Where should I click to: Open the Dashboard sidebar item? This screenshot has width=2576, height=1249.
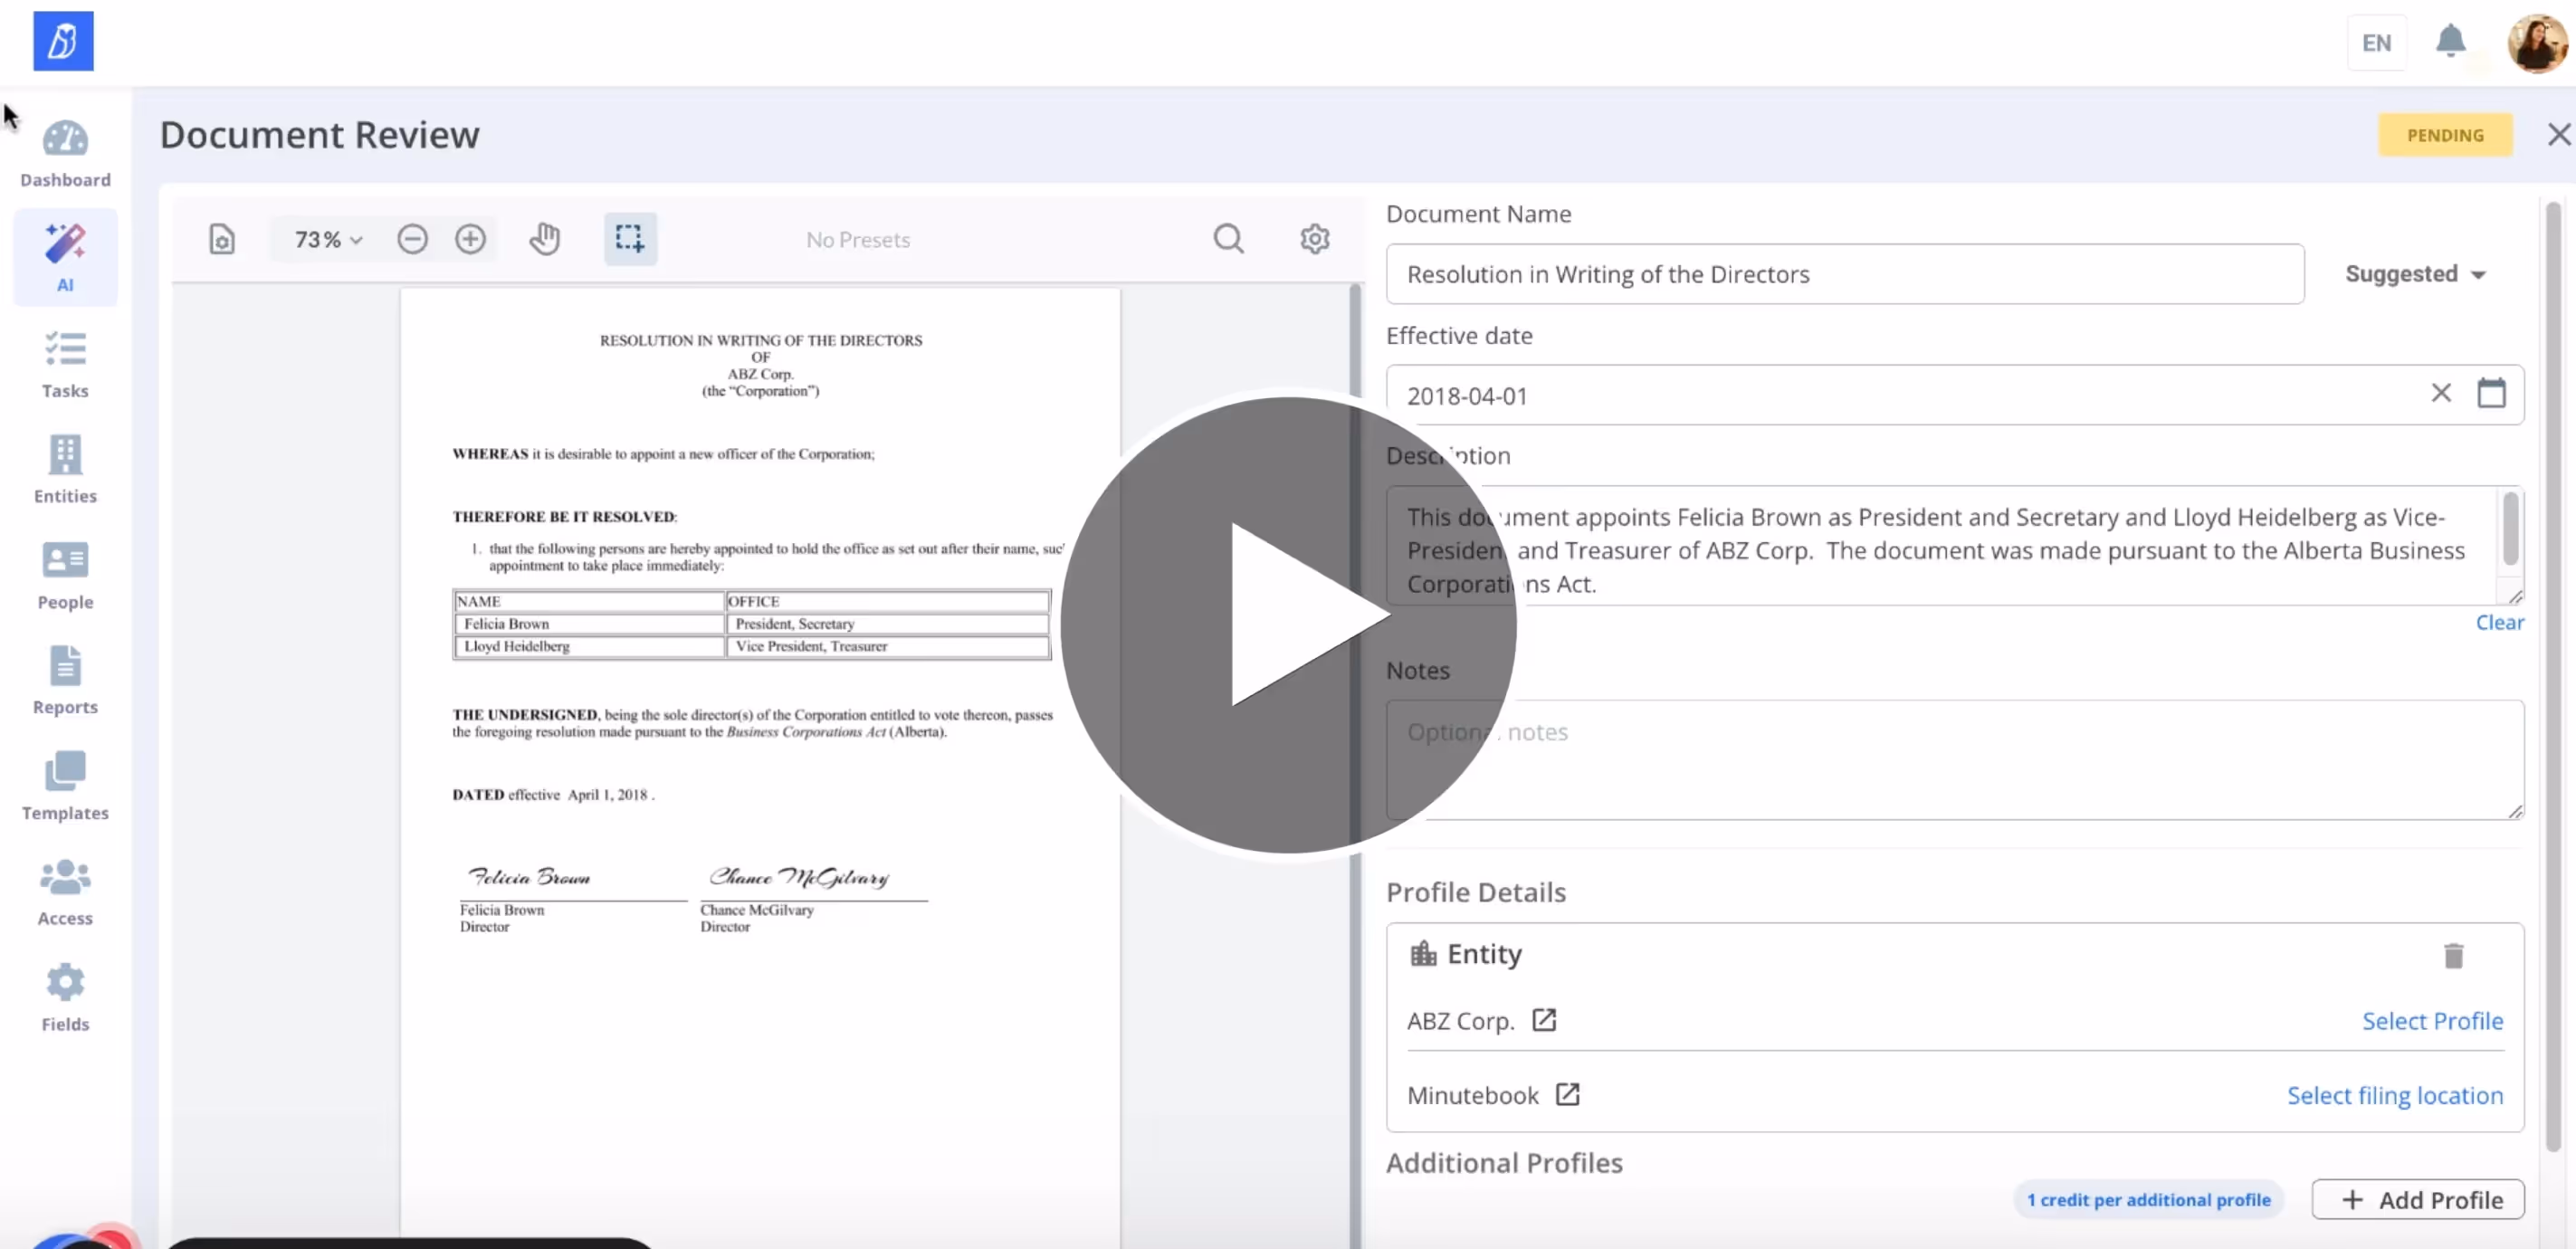tap(65, 155)
